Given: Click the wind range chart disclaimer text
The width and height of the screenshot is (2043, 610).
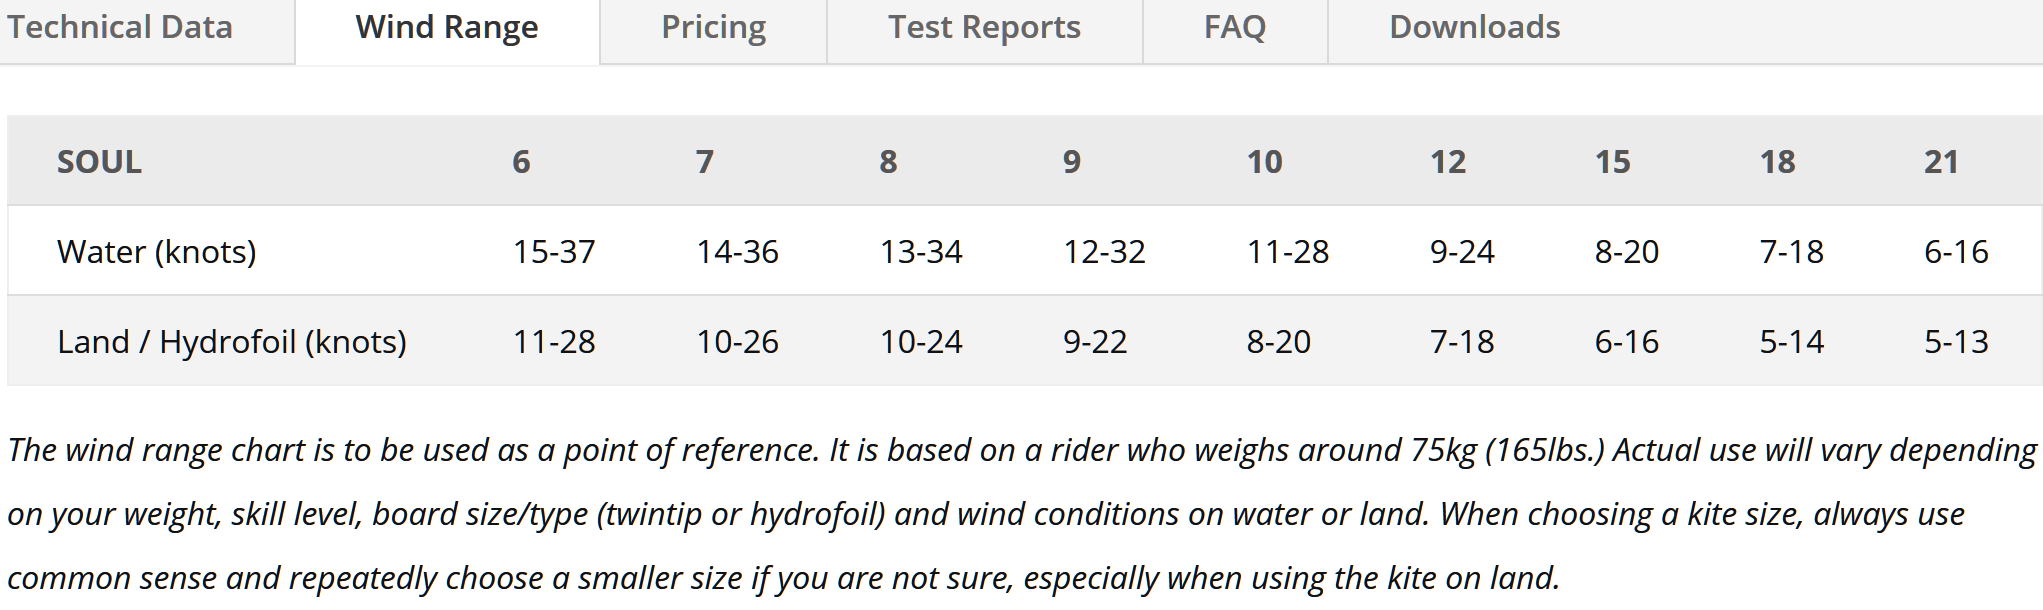Looking at the screenshot, I should click(x=1021, y=514).
